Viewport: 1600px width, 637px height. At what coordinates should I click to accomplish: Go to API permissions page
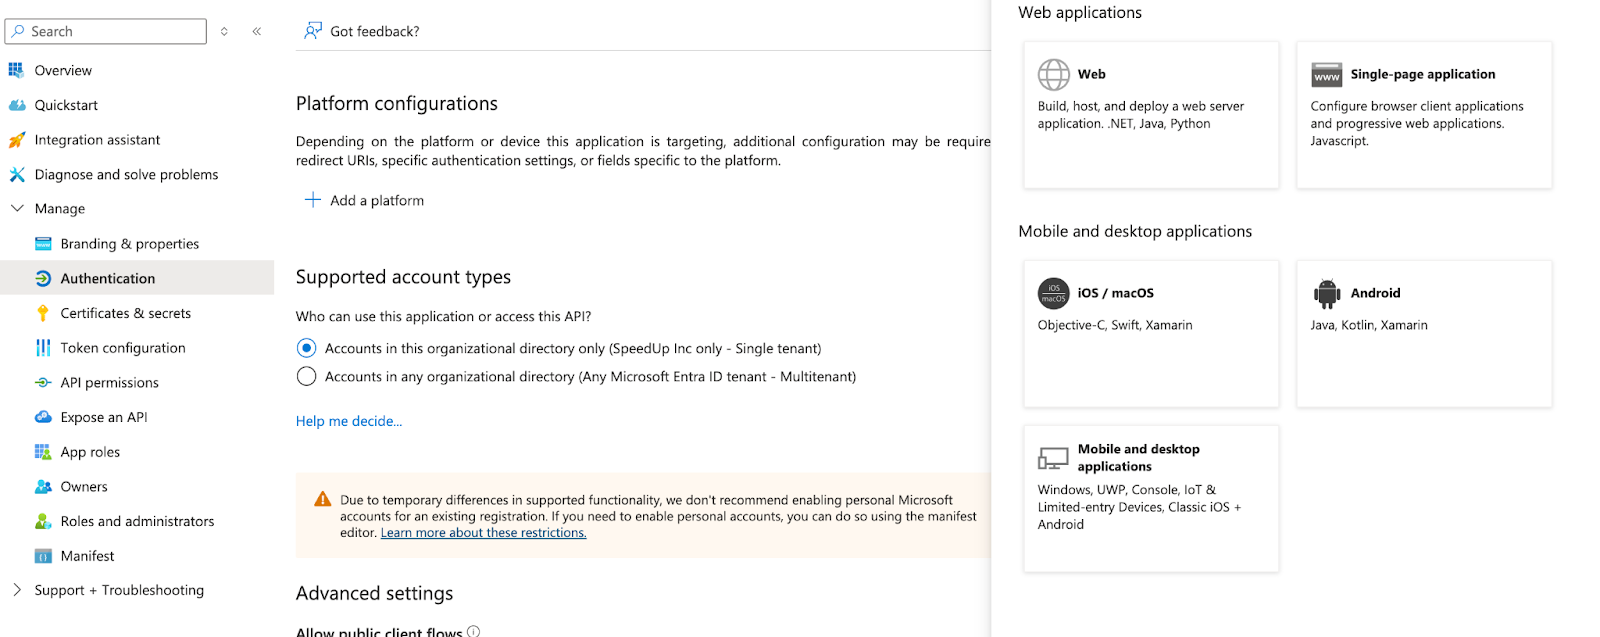(109, 382)
